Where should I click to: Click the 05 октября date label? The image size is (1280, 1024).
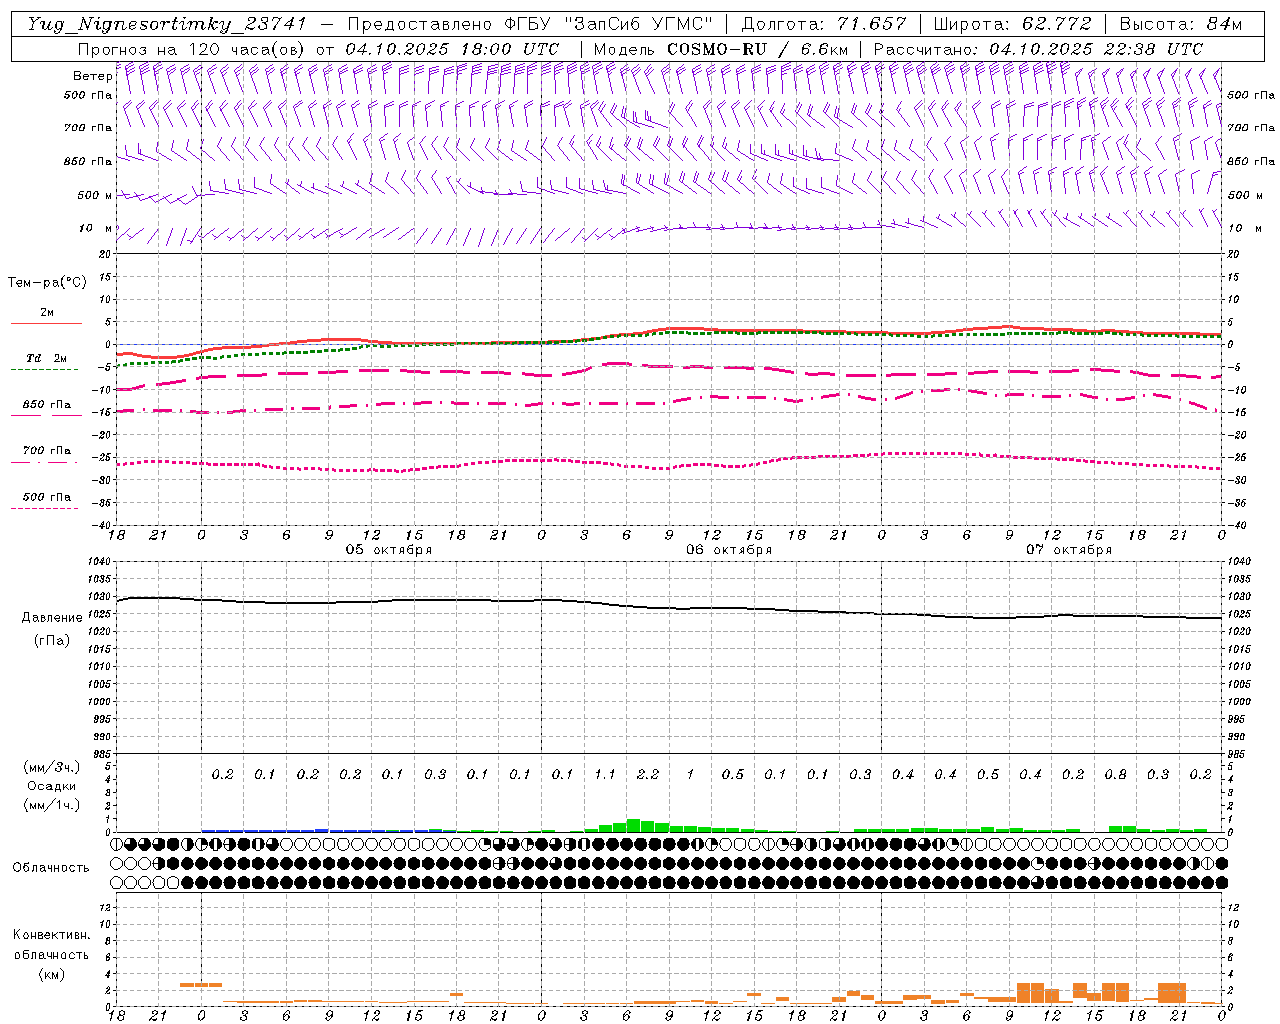389,550
